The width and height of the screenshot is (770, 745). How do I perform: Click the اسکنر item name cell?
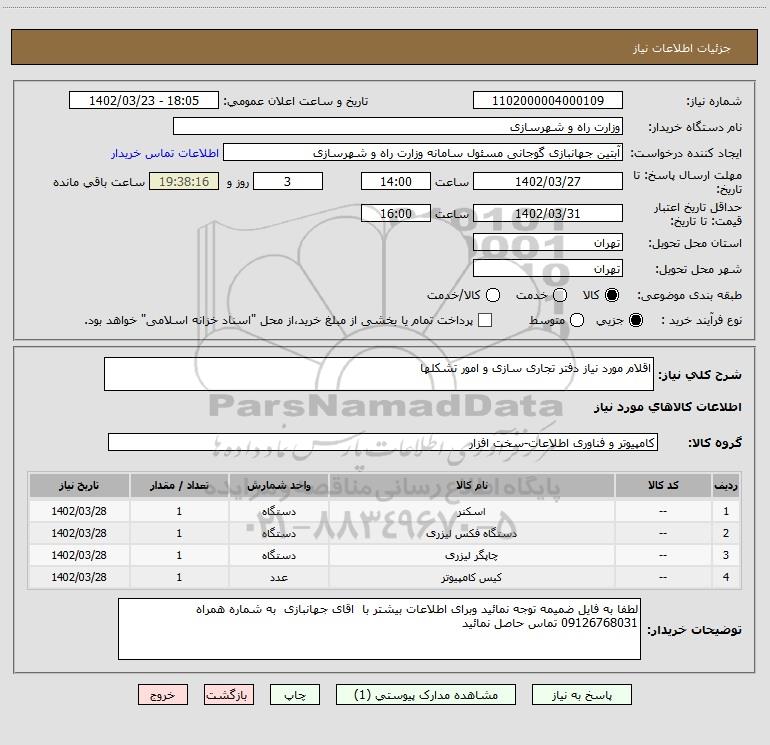(x=471, y=511)
